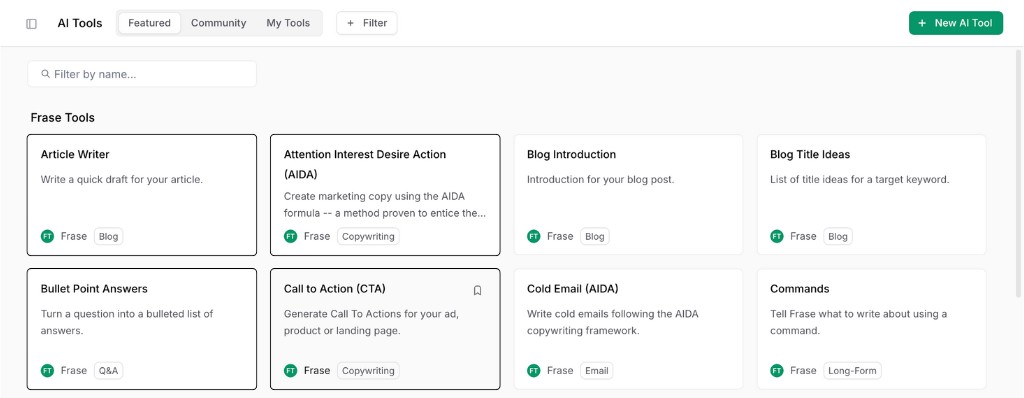Click Frase avatar on Commands card
This screenshot has width=1024, height=398.
tap(776, 371)
